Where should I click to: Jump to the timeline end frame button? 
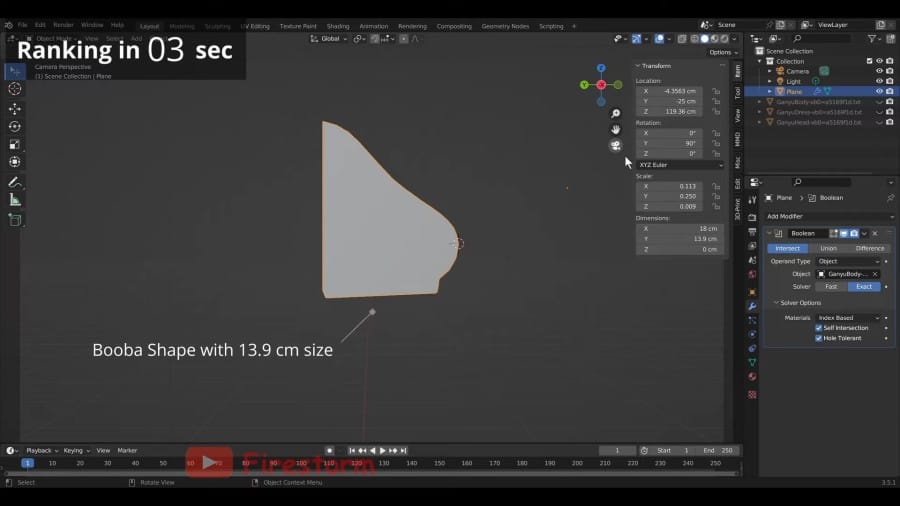404,451
